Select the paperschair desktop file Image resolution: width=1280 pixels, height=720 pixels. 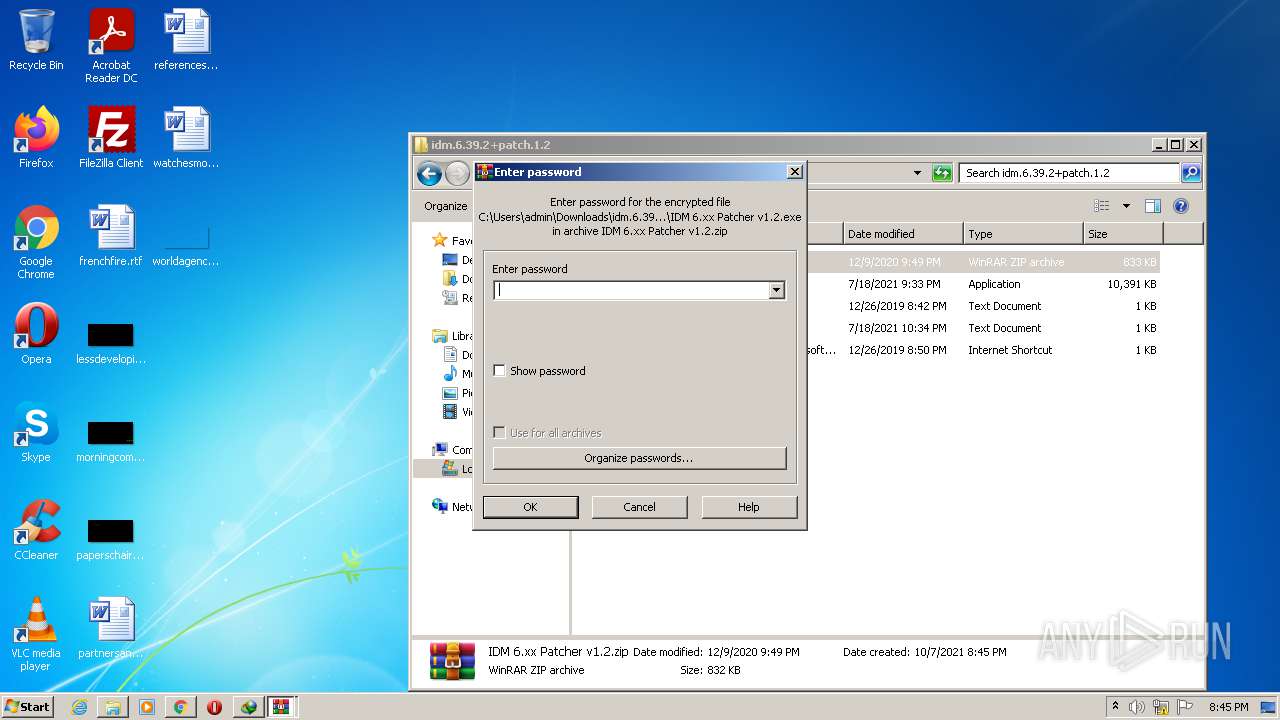[111, 540]
